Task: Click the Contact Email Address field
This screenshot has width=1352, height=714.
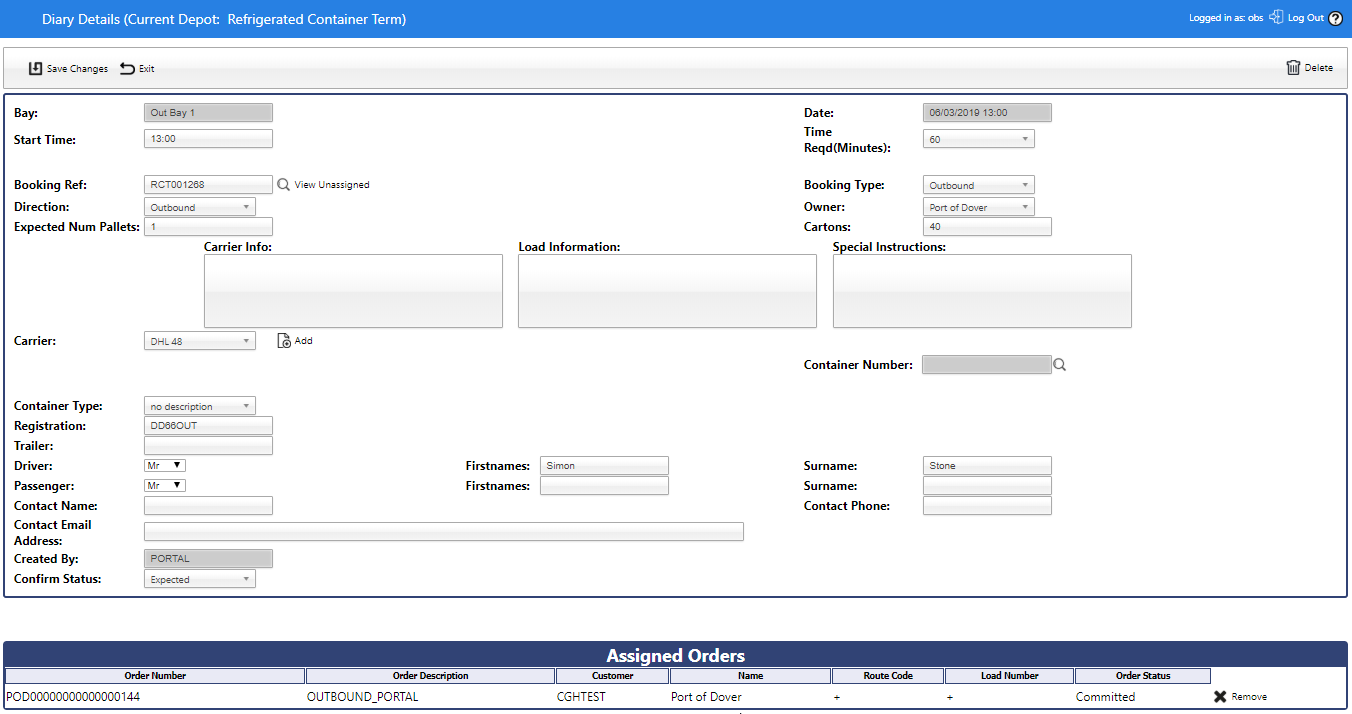Action: 443,532
